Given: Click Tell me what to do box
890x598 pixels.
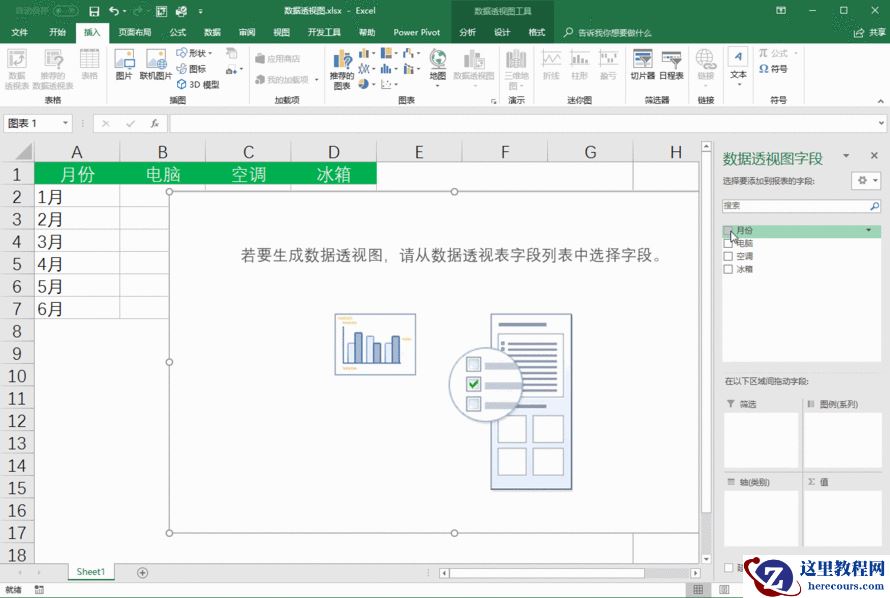Looking at the screenshot, I should point(607,32).
